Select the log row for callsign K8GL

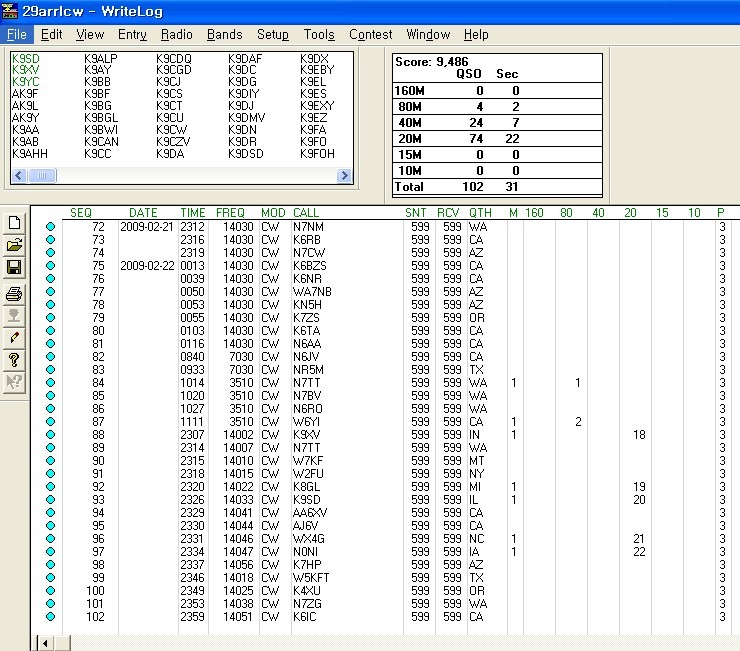(x=306, y=487)
